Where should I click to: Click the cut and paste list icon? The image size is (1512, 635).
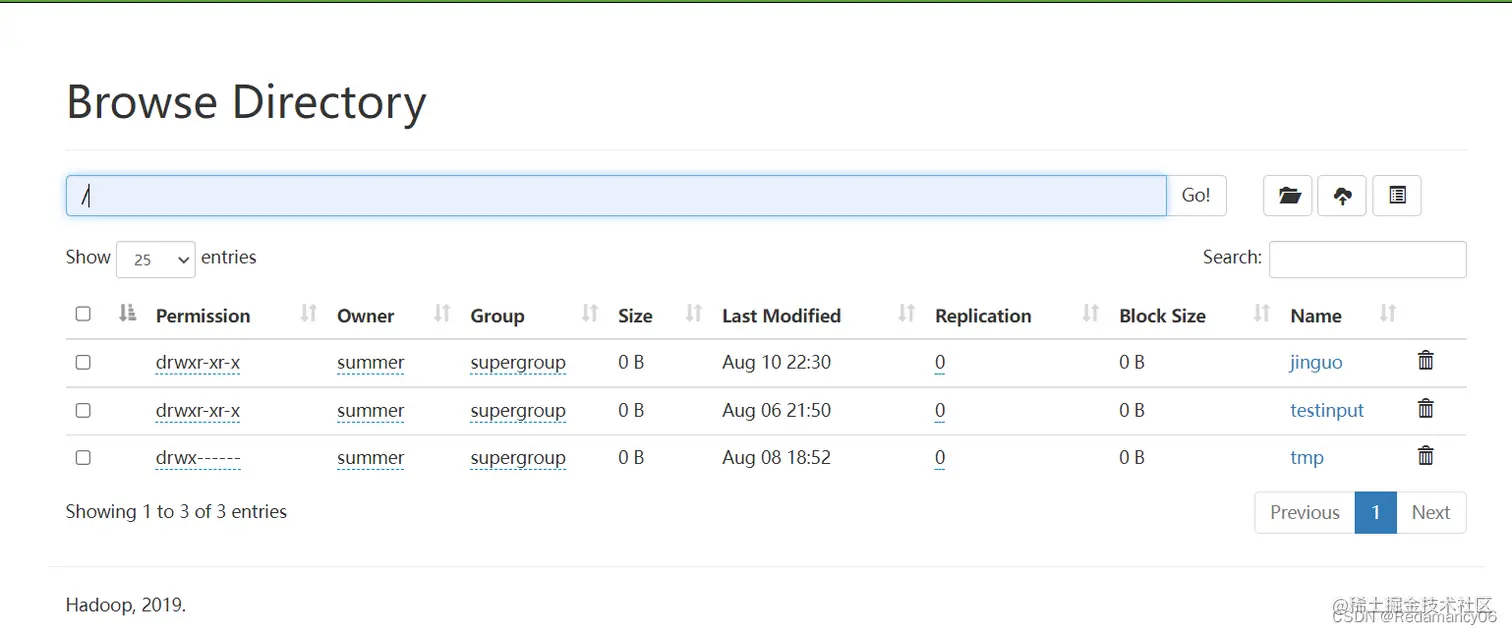(1397, 196)
